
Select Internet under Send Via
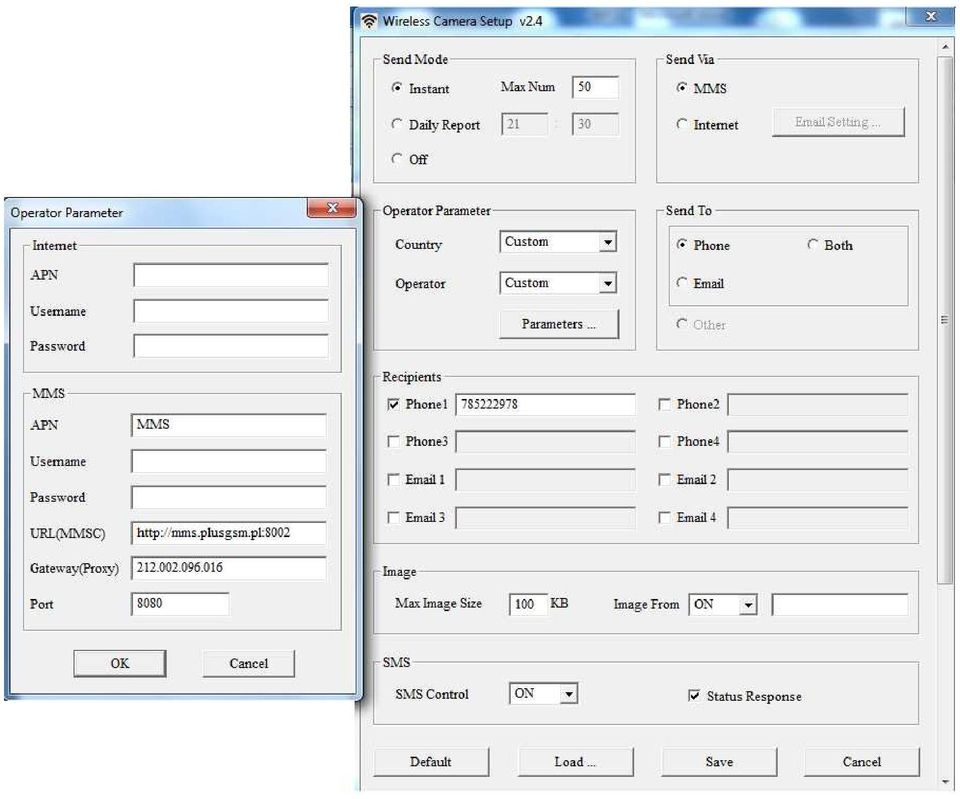[681, 124]
